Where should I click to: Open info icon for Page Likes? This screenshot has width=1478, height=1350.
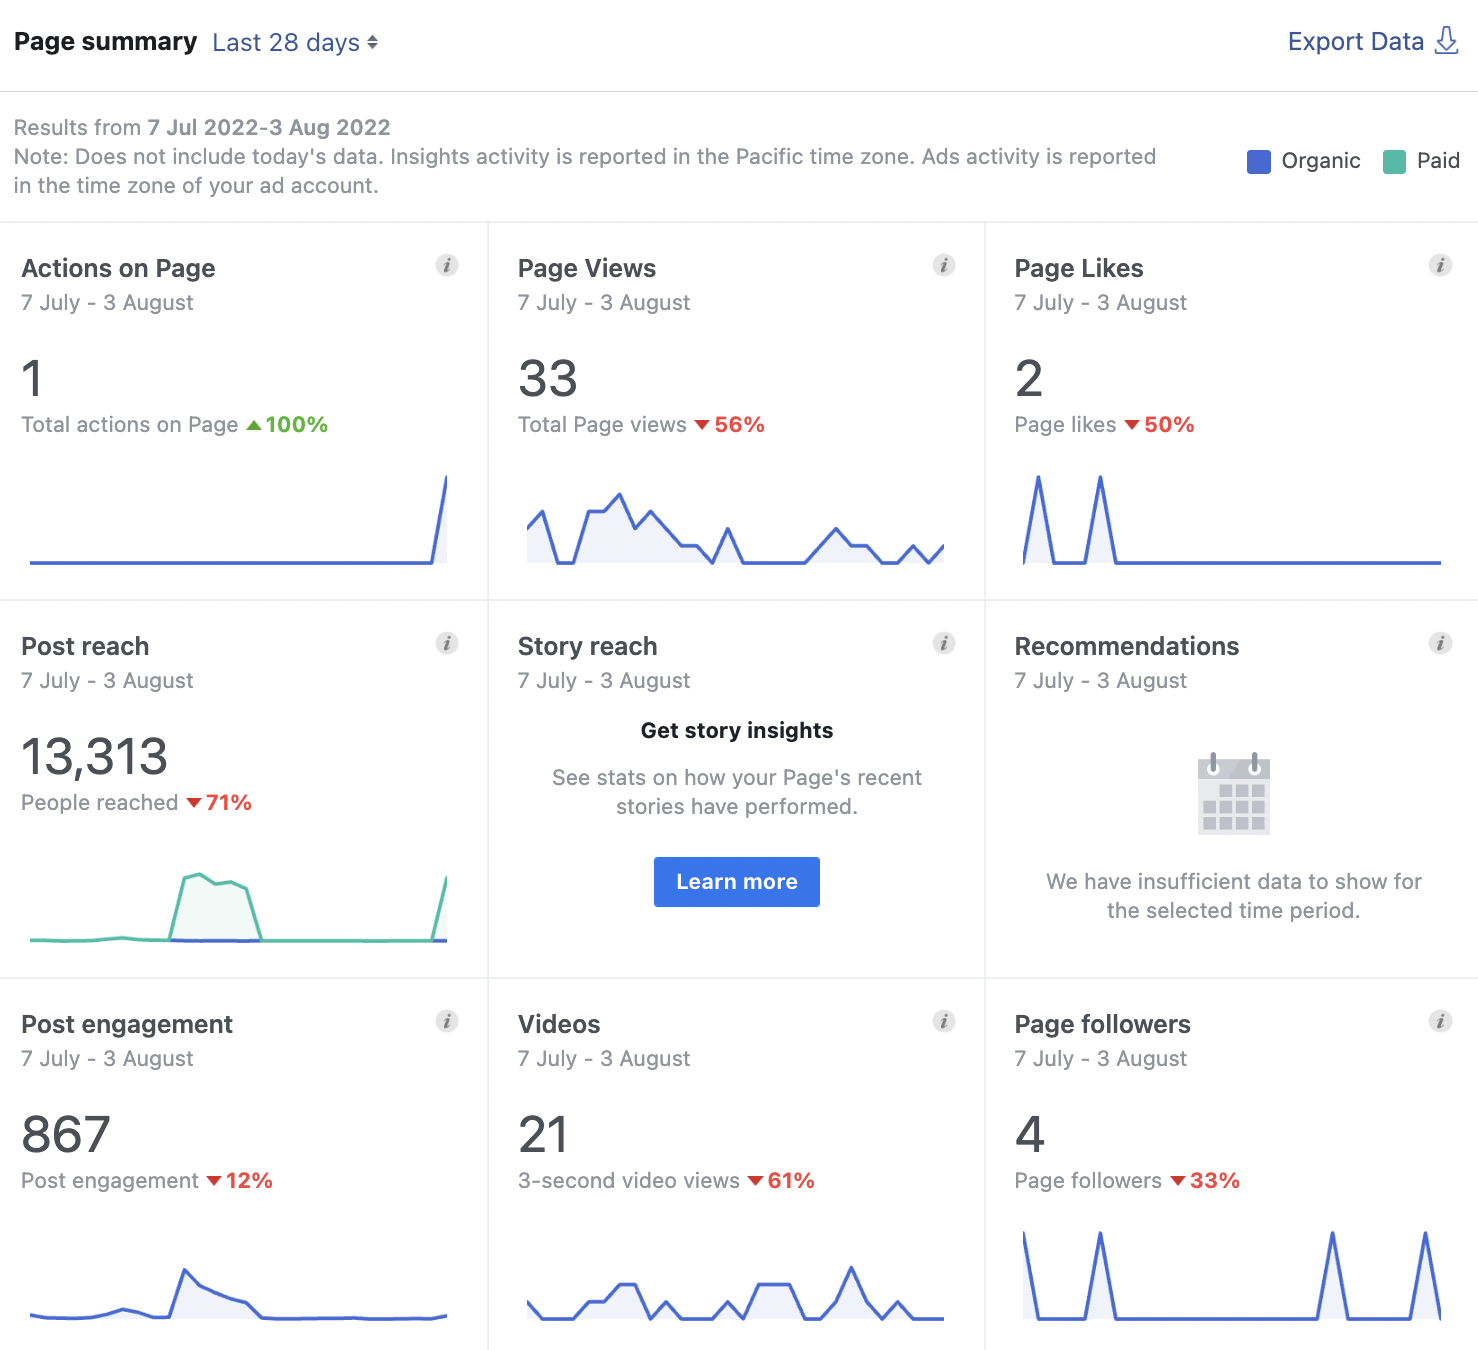[1440, 265]
